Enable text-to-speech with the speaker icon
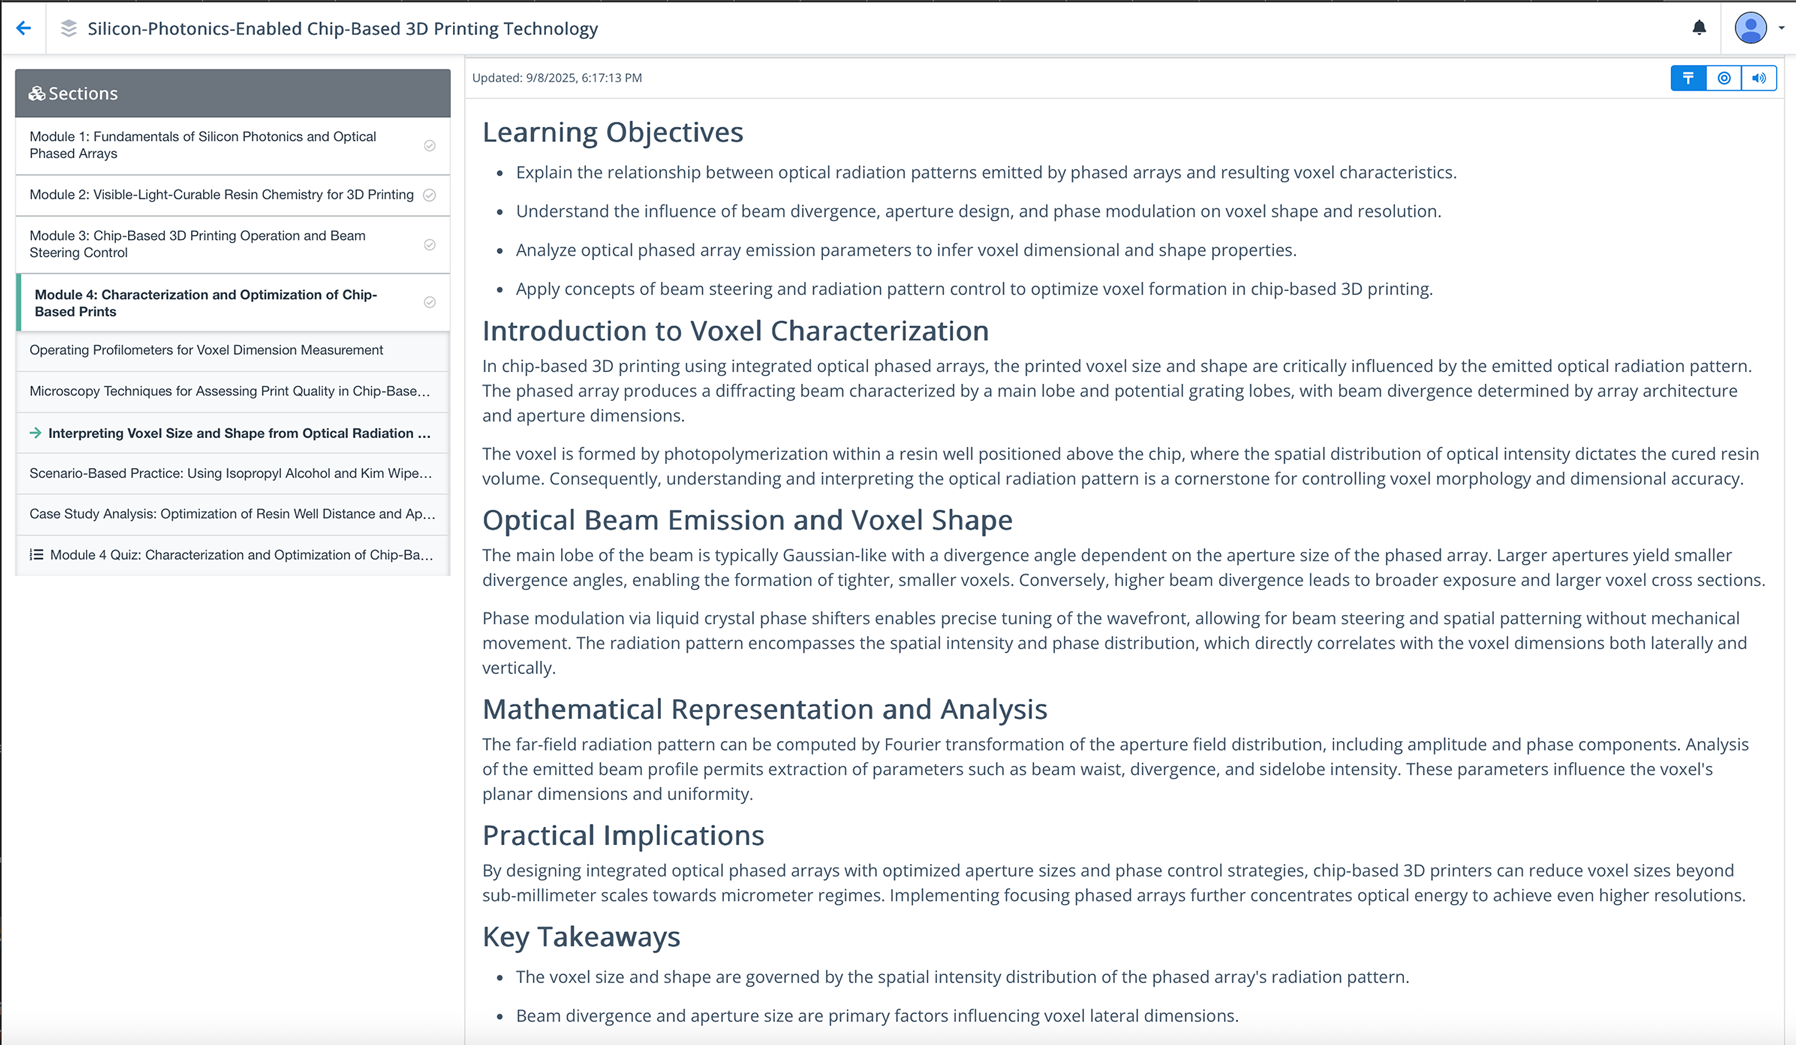This screenshot has width=1796, height=1045. coord(1759,78)
